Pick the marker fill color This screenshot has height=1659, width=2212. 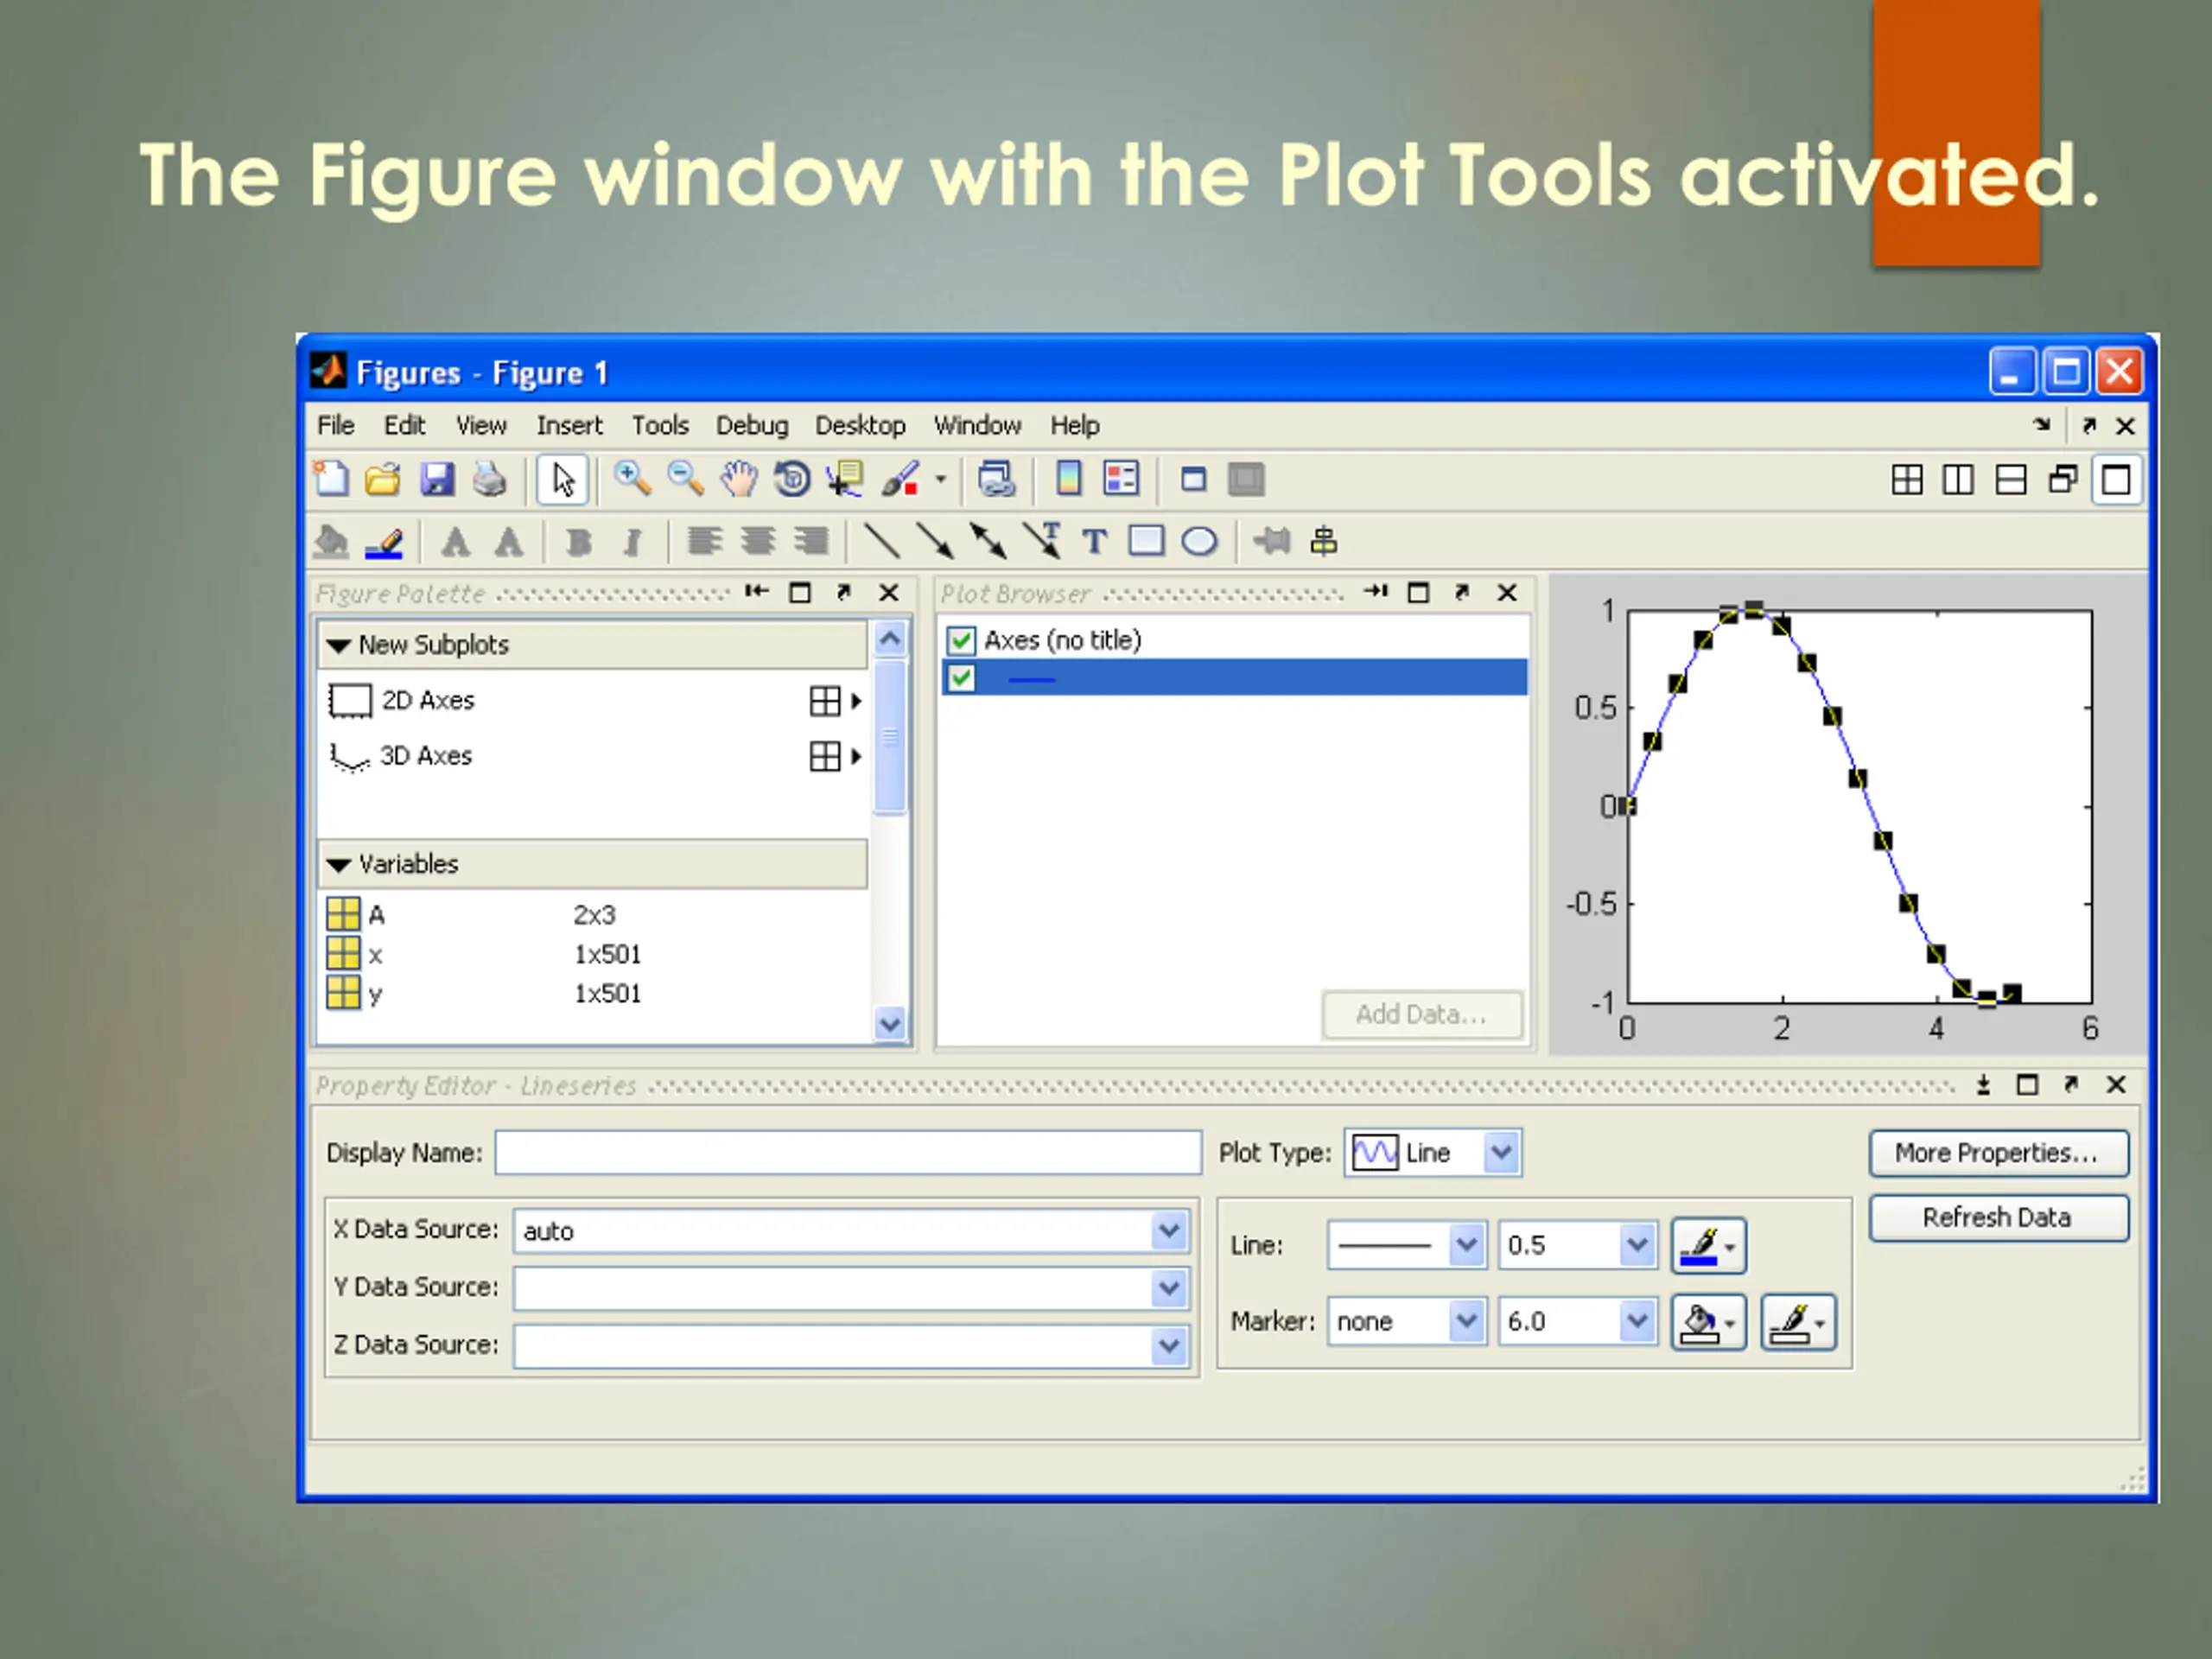[x=1708, y=1323]
